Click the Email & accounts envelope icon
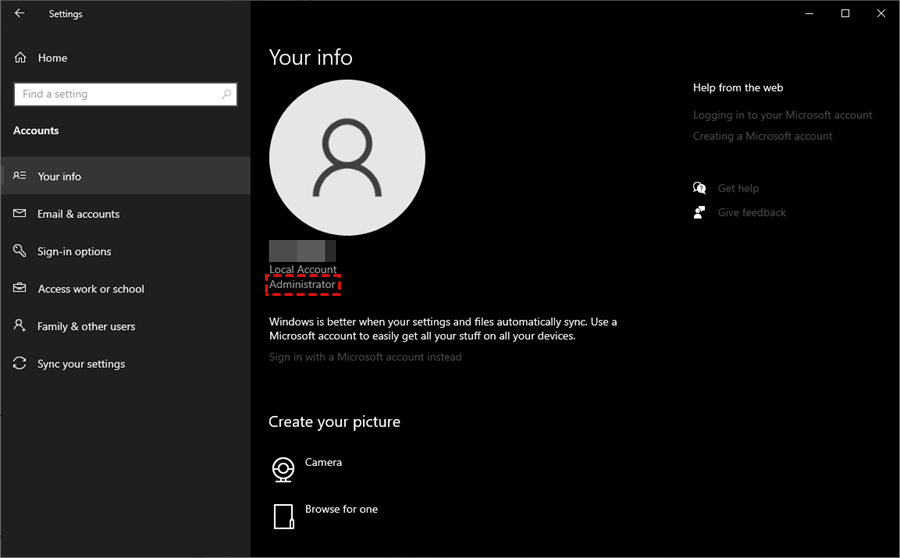 coord(19,214)
